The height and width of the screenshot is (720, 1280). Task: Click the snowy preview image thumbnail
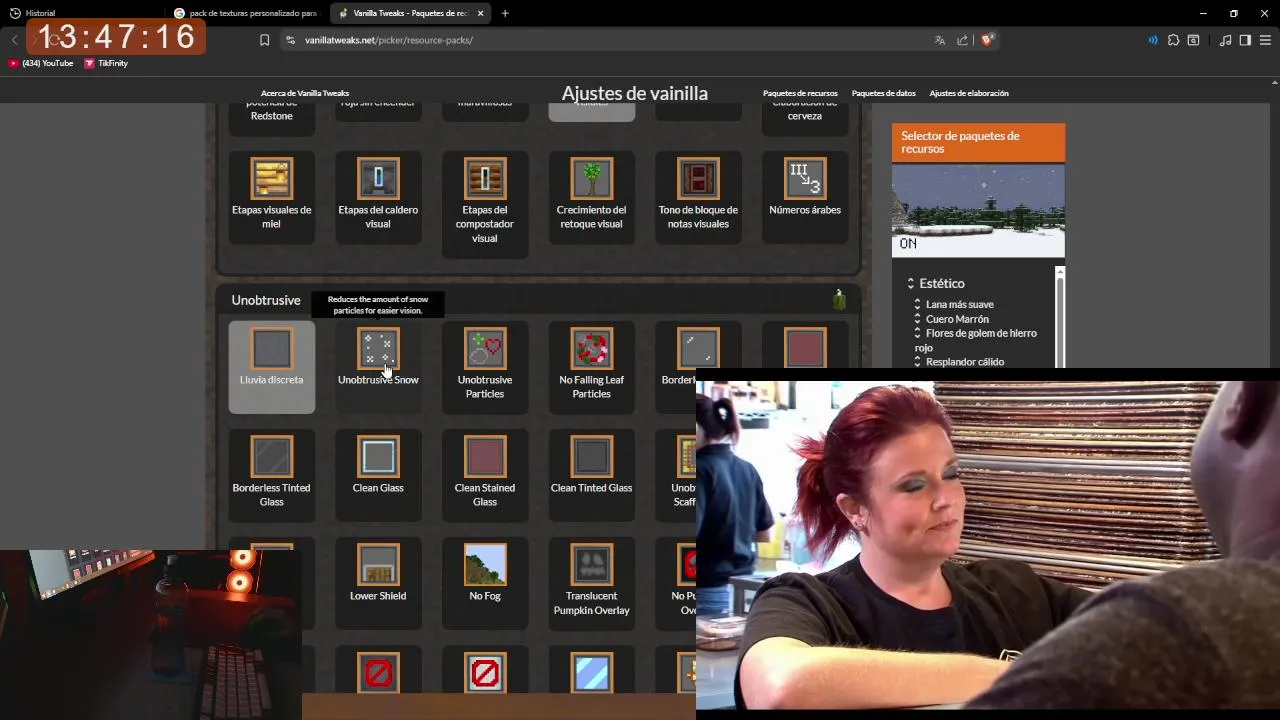978,210
